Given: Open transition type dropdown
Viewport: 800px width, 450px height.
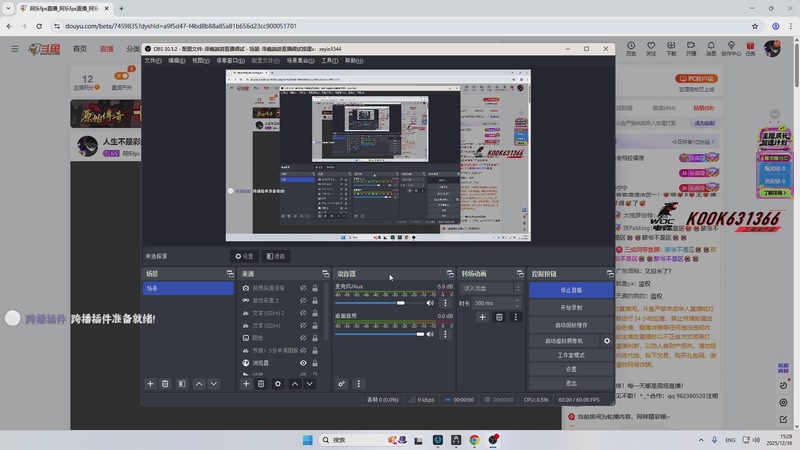Looking at the screenshot, I should tap(491, 289).
